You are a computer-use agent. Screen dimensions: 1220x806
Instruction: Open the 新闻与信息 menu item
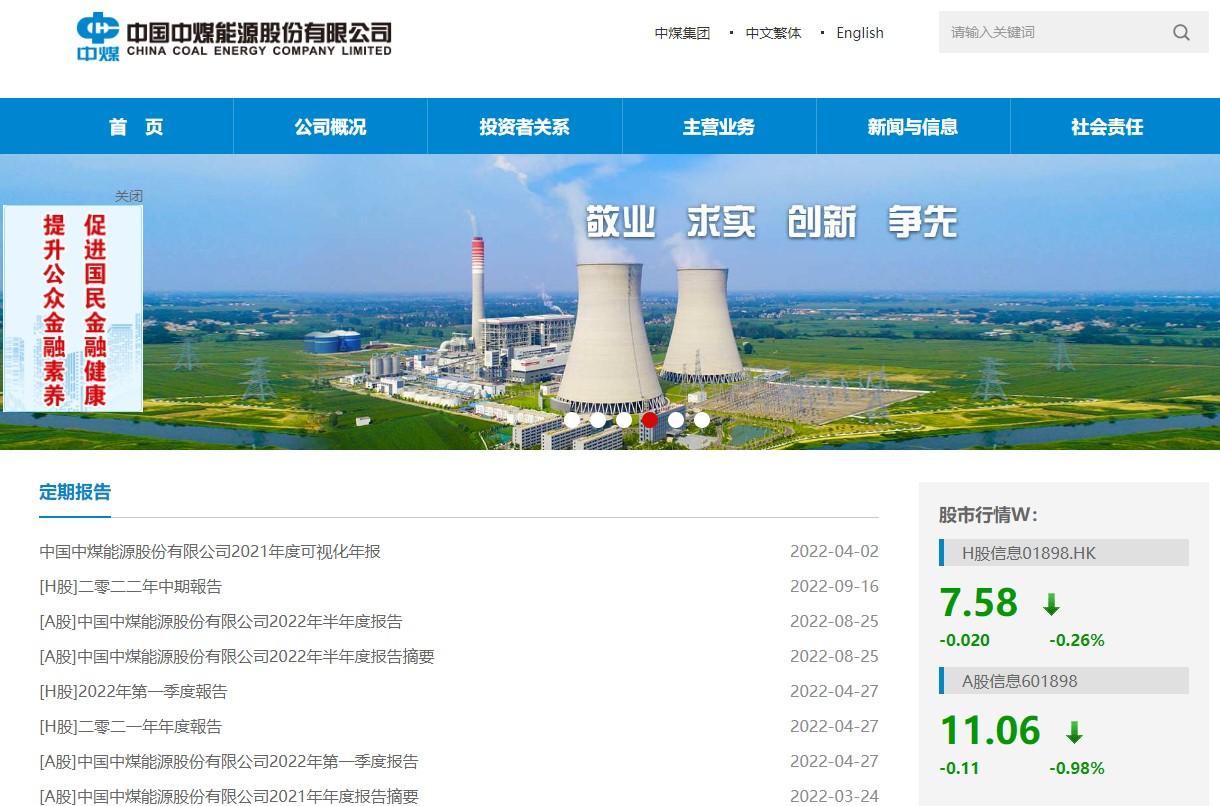click(913, 127)
